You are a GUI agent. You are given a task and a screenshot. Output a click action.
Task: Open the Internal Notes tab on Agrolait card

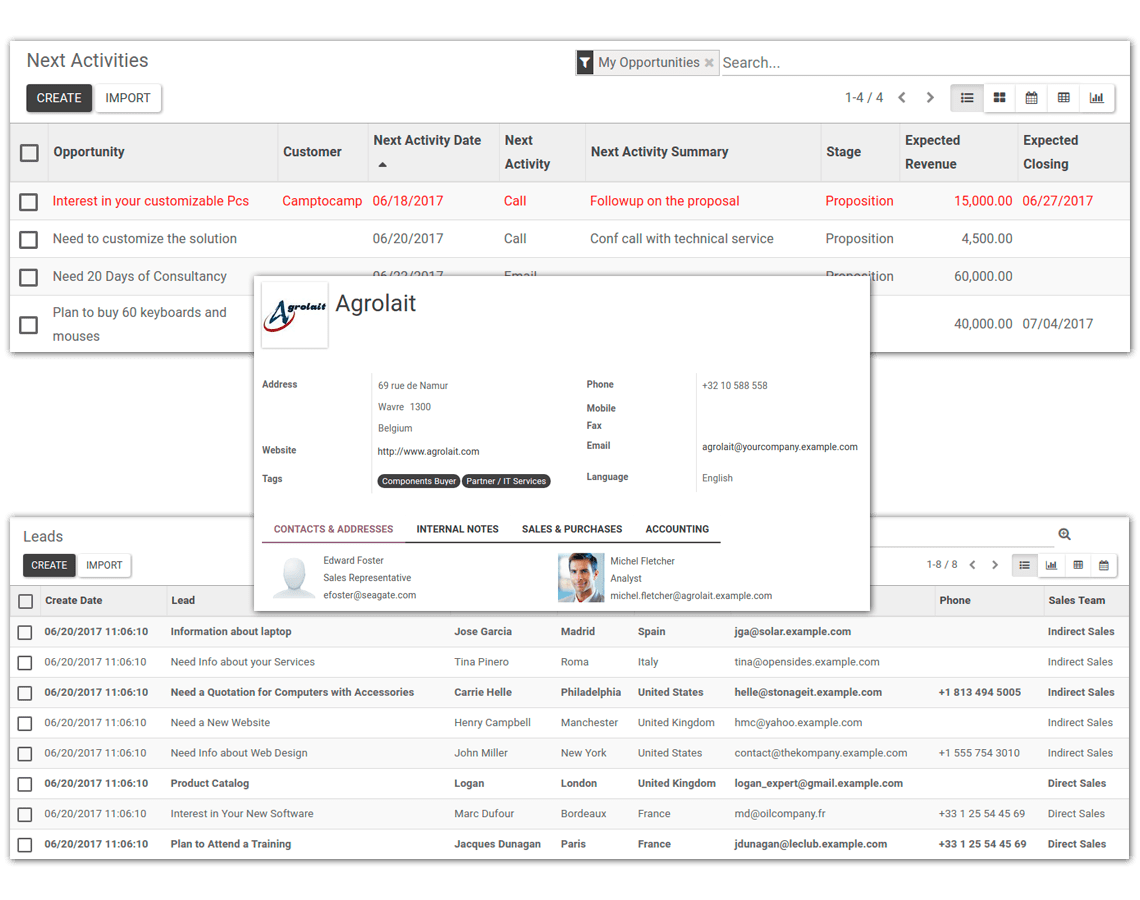point(457,529)
